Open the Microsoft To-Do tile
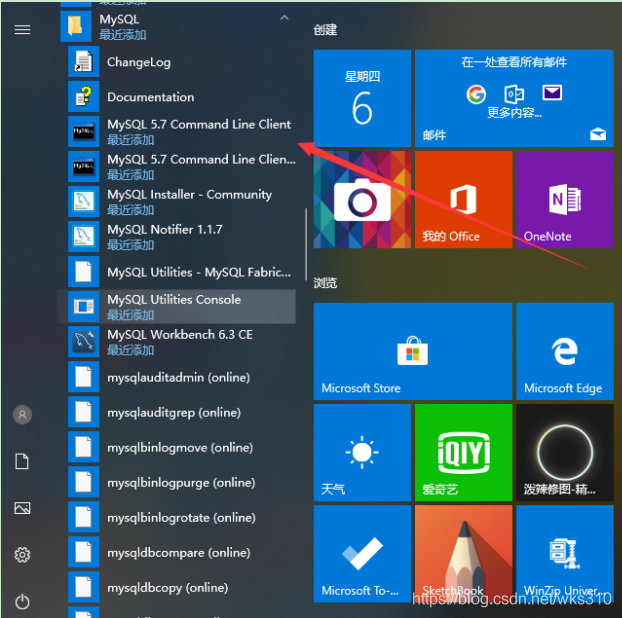Viewport: 622px width, 618px height. point(362,554)
